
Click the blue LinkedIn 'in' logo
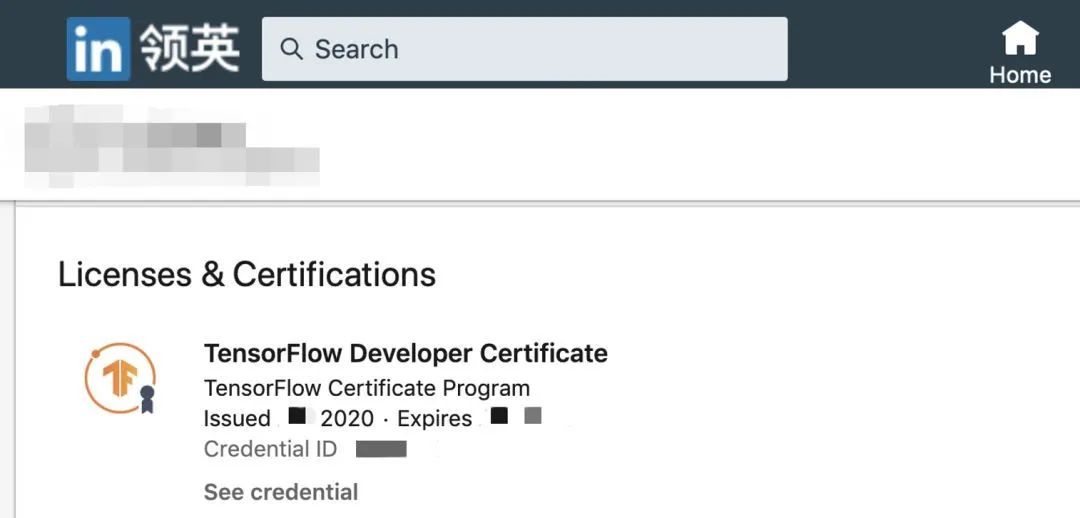pyautogui.click(x=98, y=49)
